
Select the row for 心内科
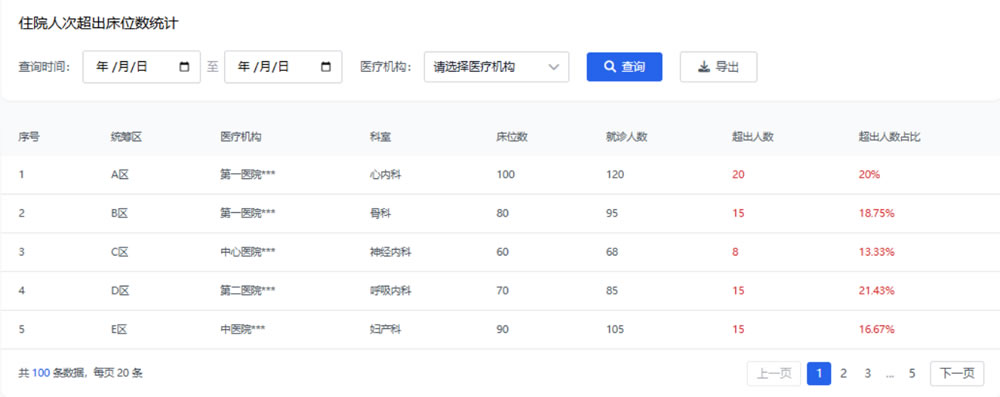[x=500, y=174]
